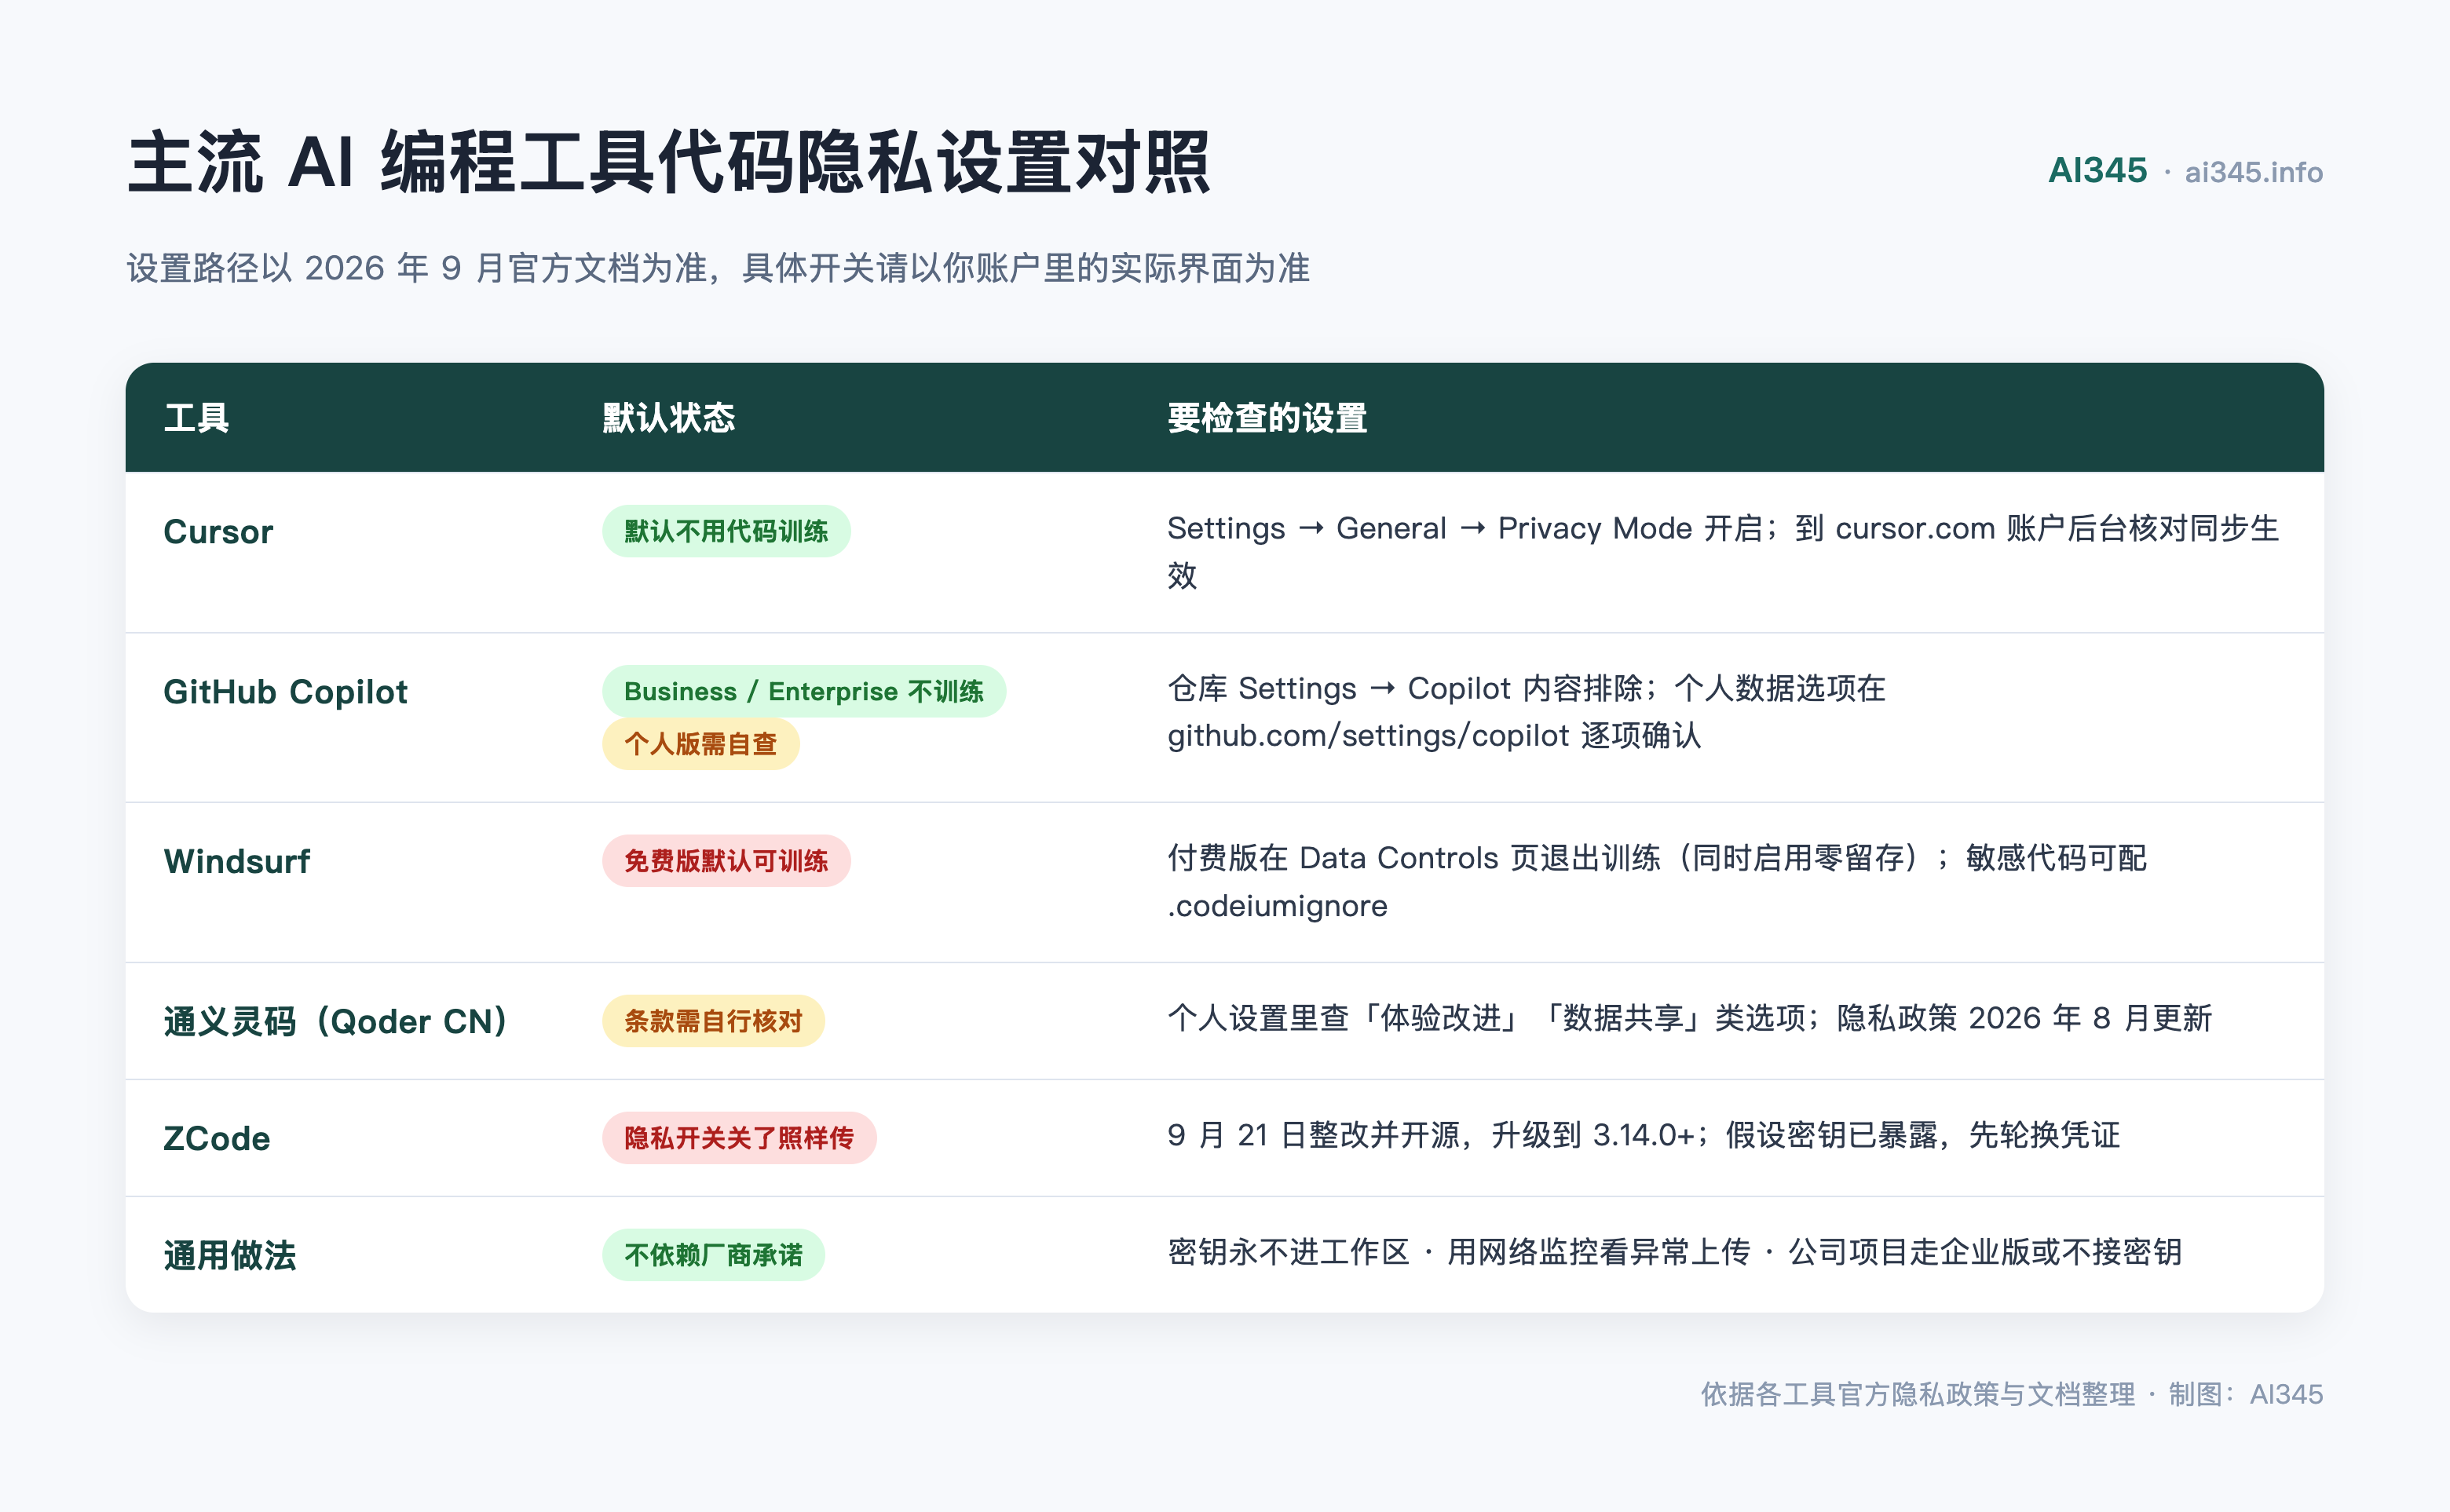Click the 默认不用代码训练 badge
The width and height of the screenshot is (2450, 1512).
pos(726,531)
